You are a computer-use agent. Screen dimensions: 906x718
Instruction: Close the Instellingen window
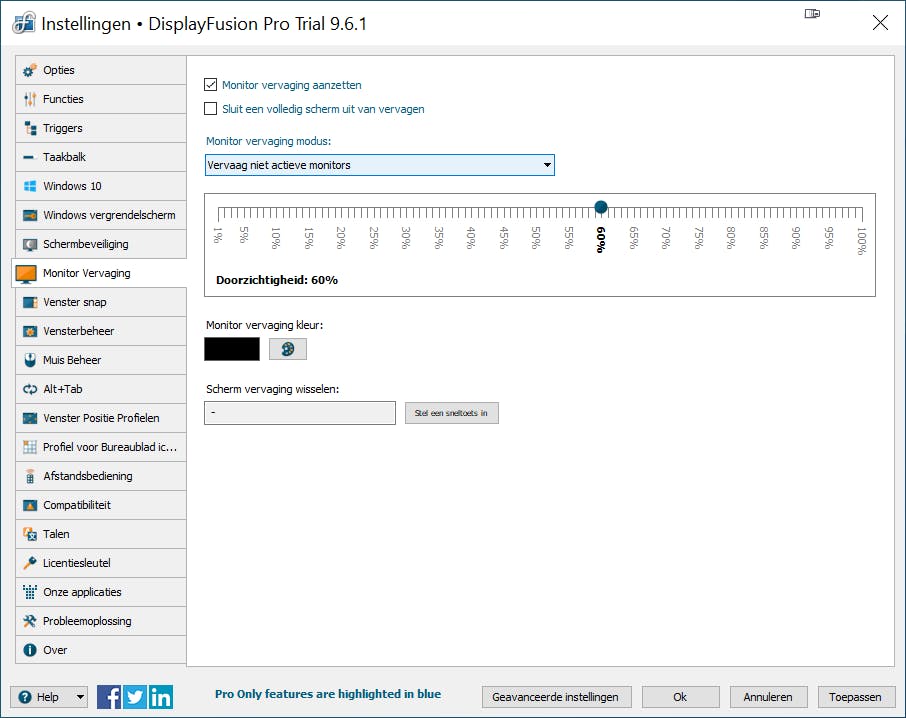point(880,23)
